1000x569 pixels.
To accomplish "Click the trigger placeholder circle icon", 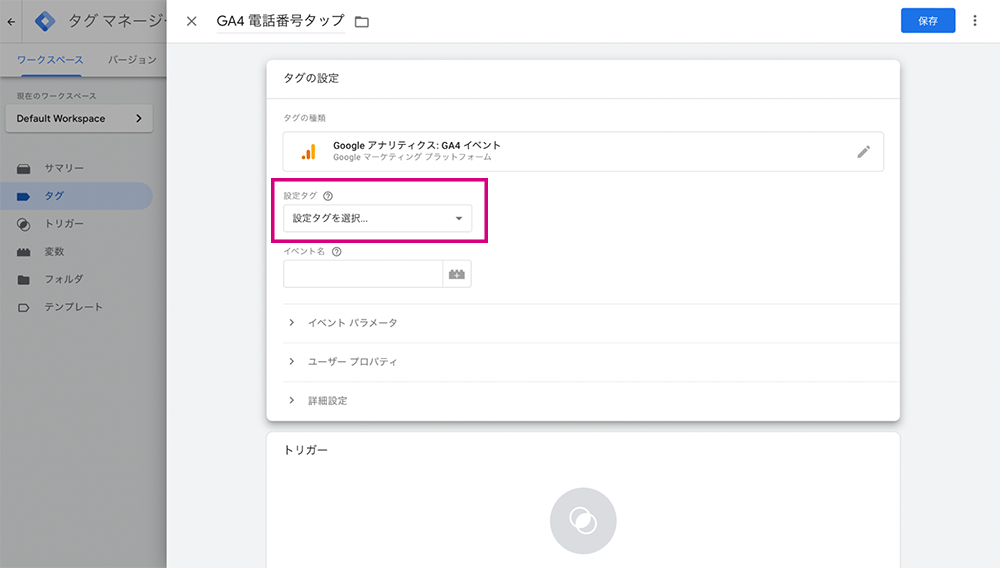I will (583, 521).
